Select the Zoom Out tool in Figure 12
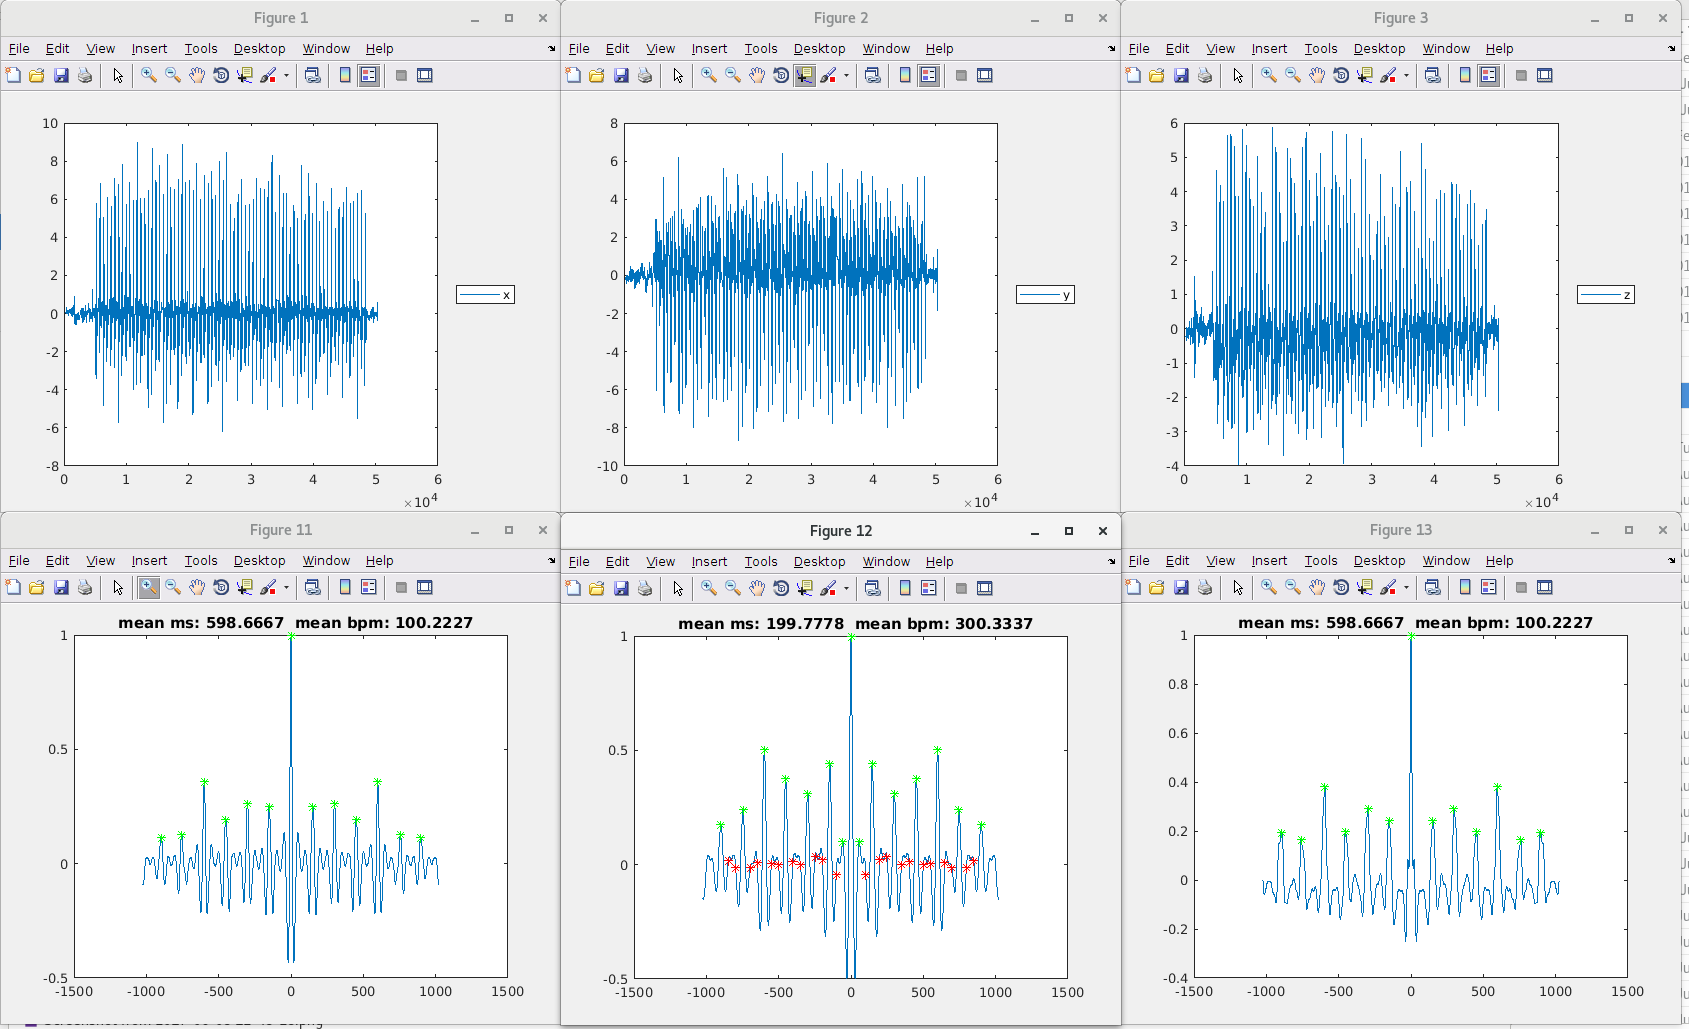1689x1029 pixels. point(733,588)
